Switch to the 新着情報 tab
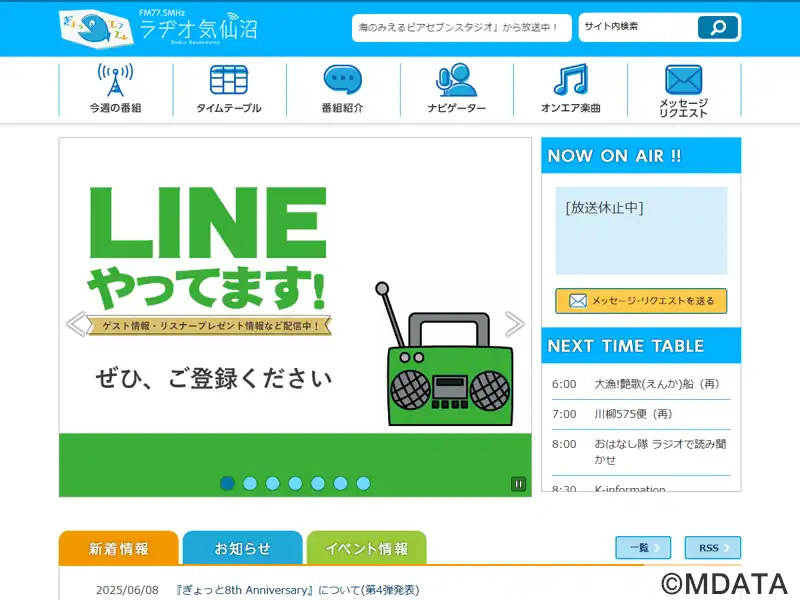Viewport: 800px width, 600px height. click(119, 548)
